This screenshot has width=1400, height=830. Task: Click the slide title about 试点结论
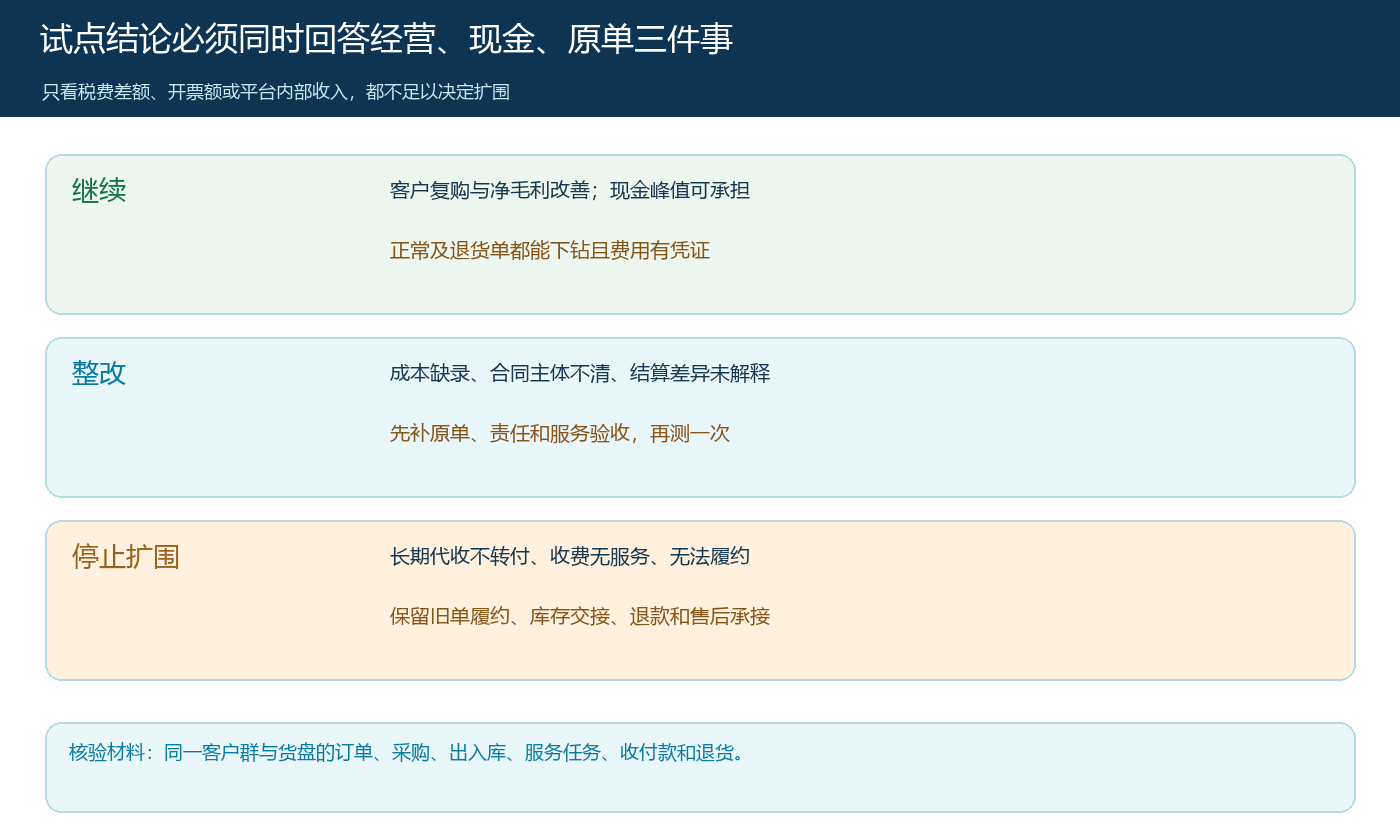click(387, 40)
